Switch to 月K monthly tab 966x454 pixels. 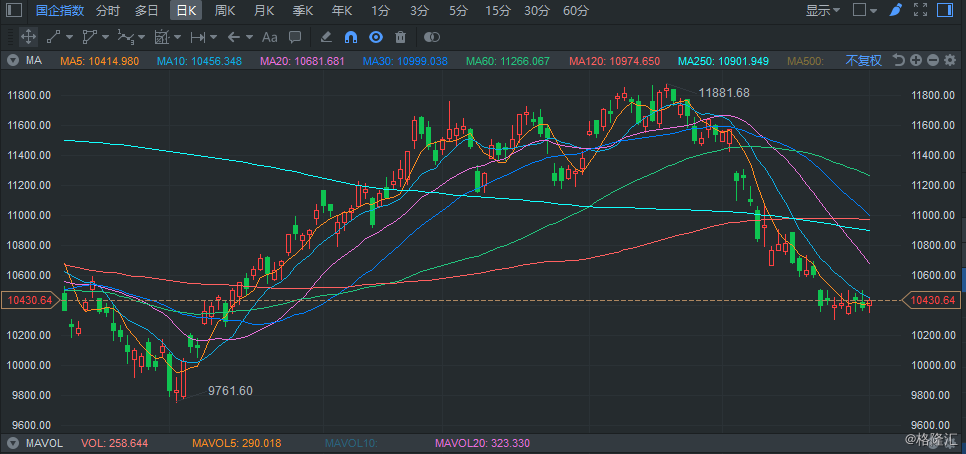[264, 10]
